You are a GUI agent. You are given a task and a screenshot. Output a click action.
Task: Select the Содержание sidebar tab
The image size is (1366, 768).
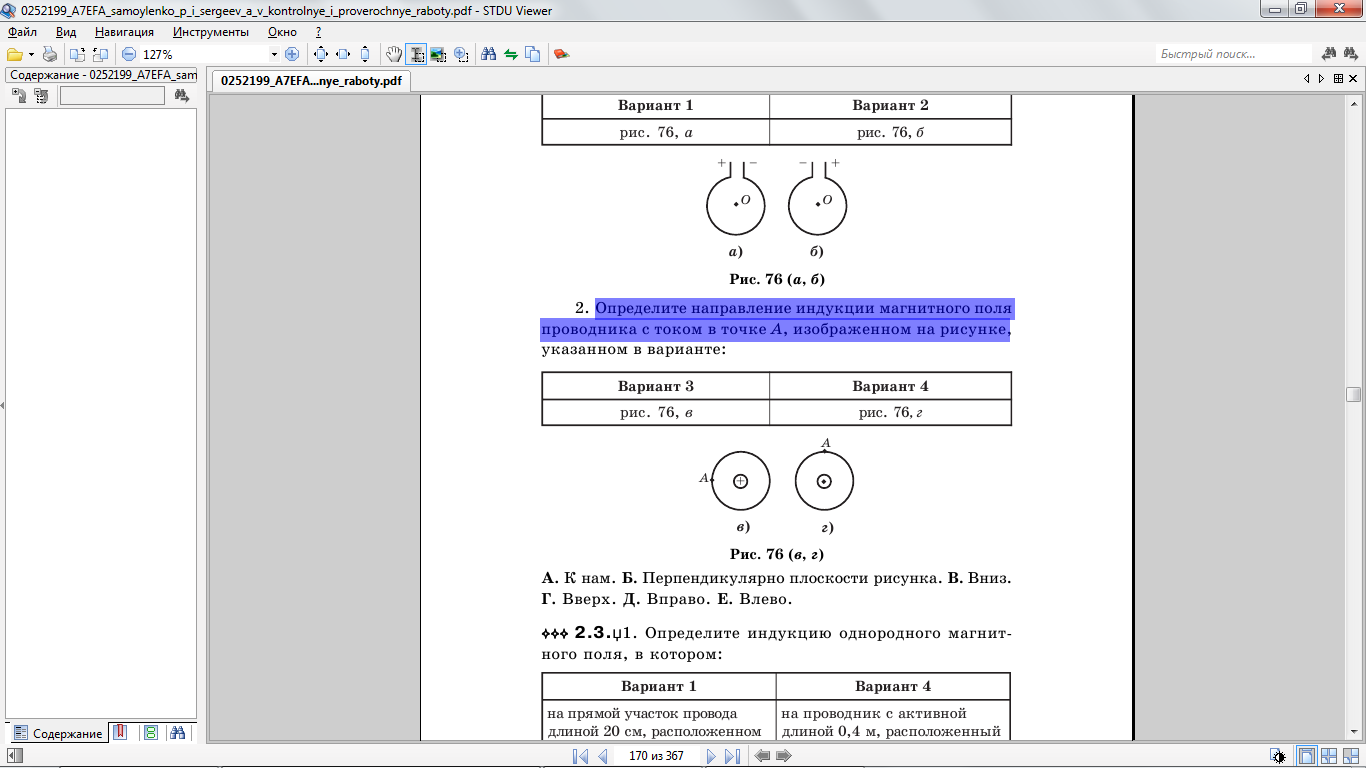click(58, 733)
